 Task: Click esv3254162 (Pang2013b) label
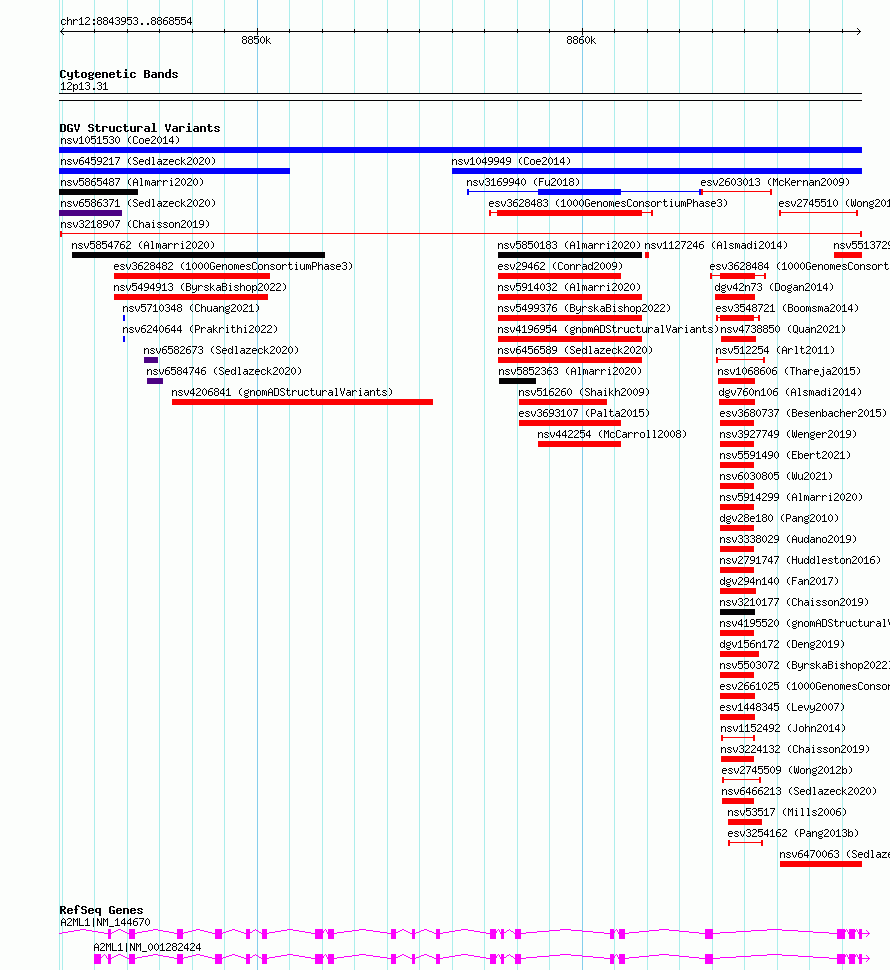[x=794, y=835]
